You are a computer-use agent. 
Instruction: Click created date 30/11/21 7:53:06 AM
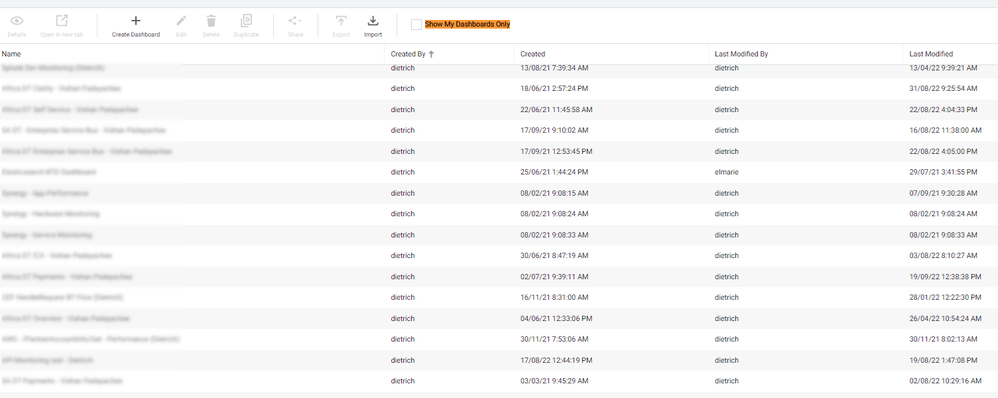point(554,339)
